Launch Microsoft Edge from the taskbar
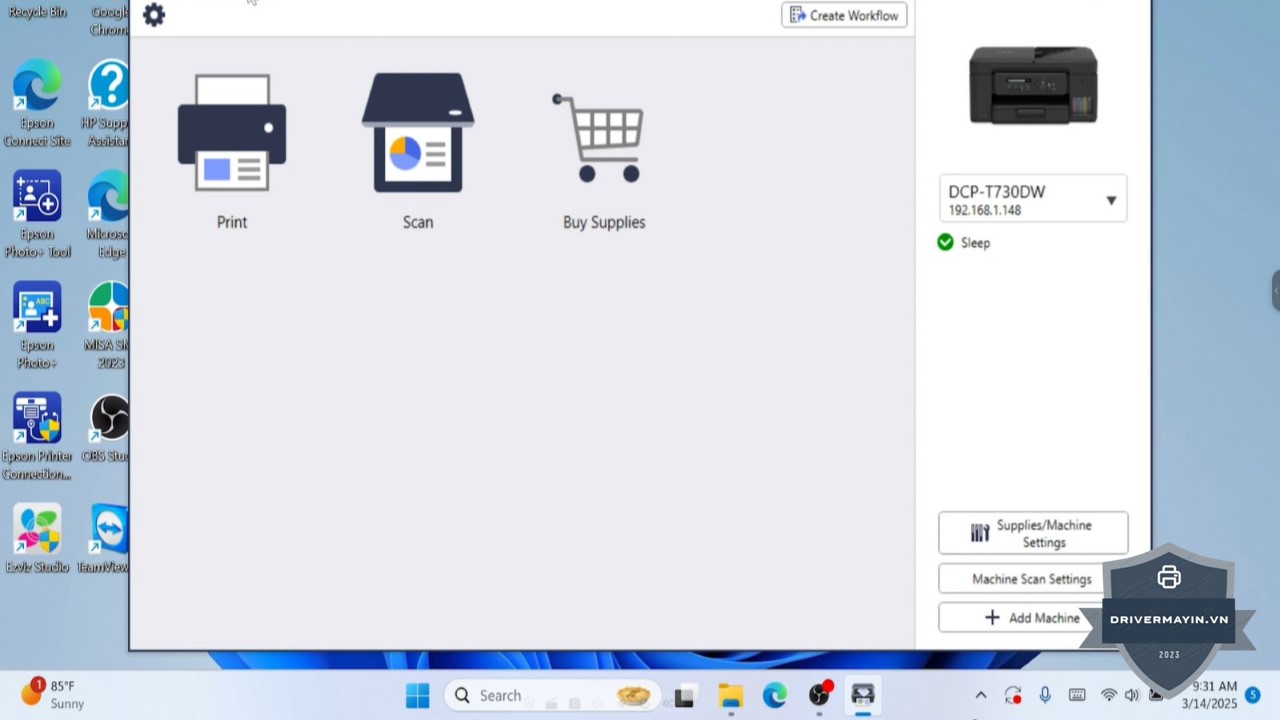The height and width of the screenshot is (720, 1280). 775,695
